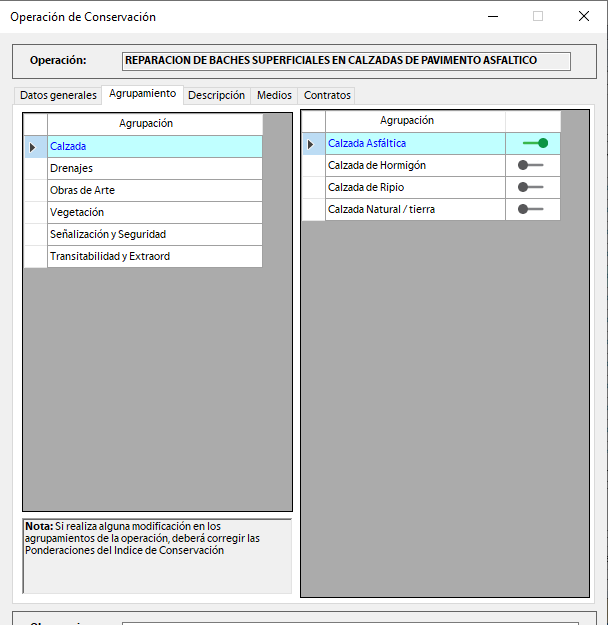Enable the Calzada de Hormigón toggle

point(530,165)
